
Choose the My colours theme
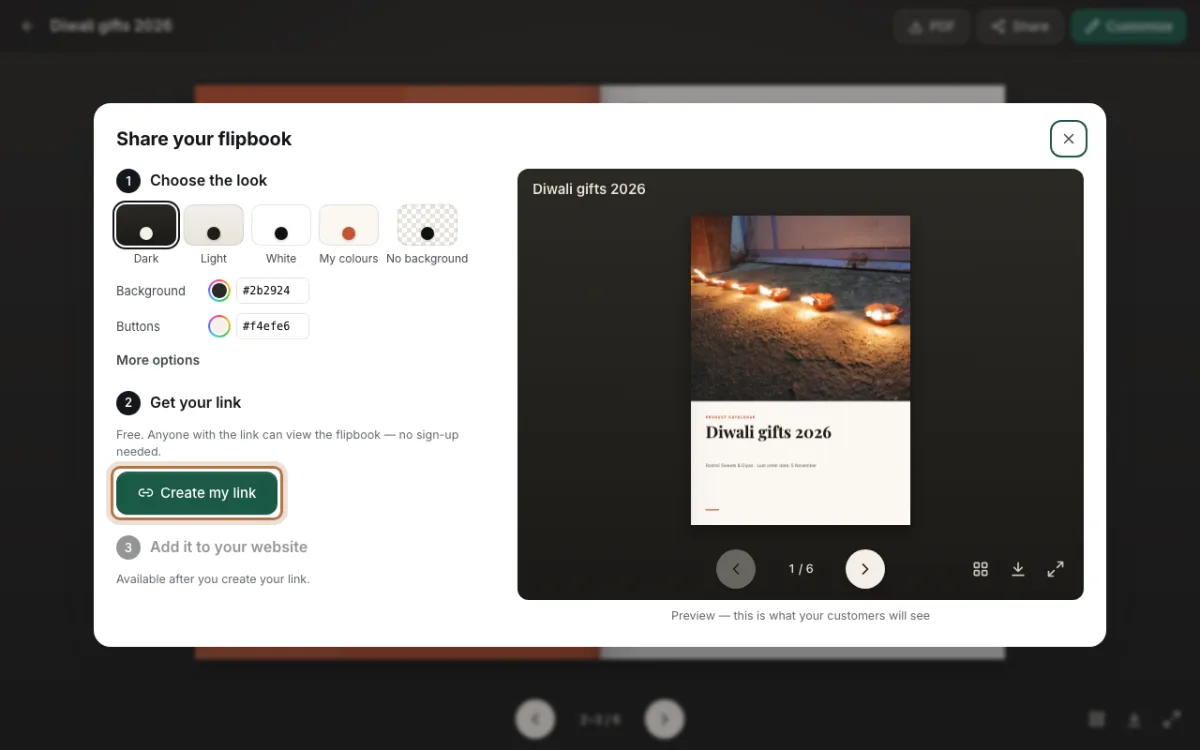point(349,225)
